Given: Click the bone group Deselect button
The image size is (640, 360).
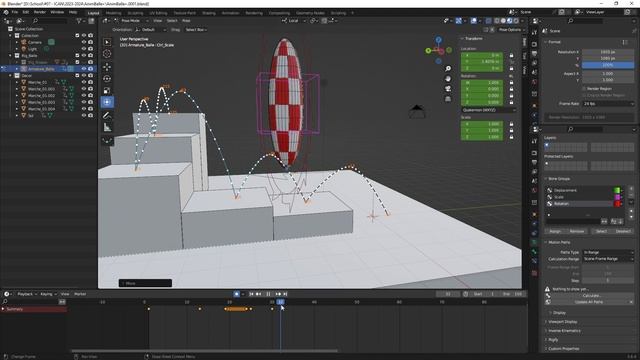Looking at the screenshot, I should click(623, 231).
